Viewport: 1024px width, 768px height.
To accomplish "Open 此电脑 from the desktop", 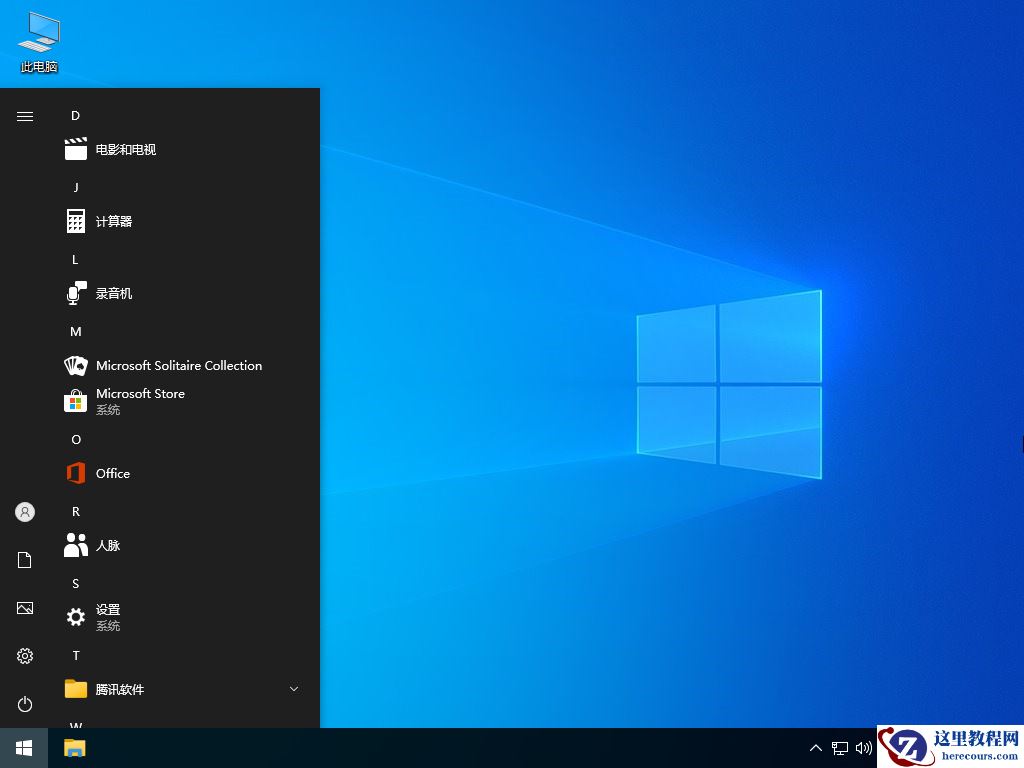I will tap(38, 40).
